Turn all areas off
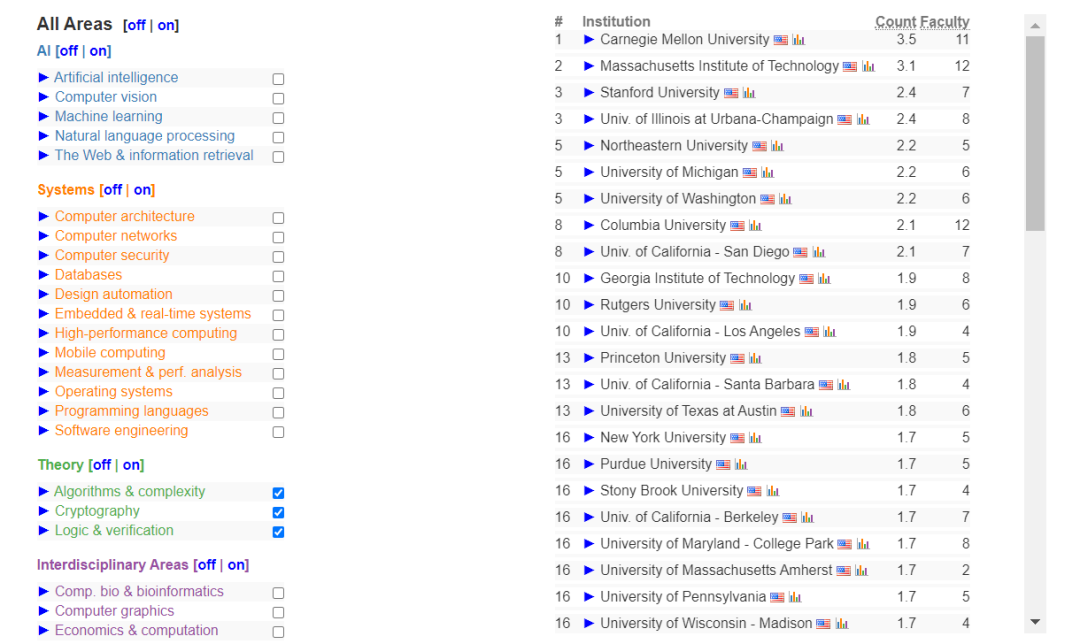The height and width of the screenshot is (644, 1080). click(136, 25)
